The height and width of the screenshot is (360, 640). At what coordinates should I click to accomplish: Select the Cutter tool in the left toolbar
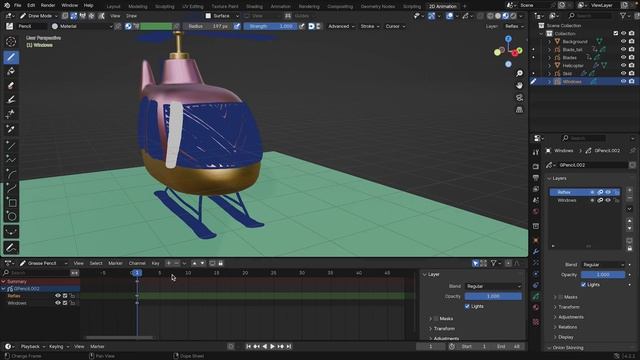11,113
